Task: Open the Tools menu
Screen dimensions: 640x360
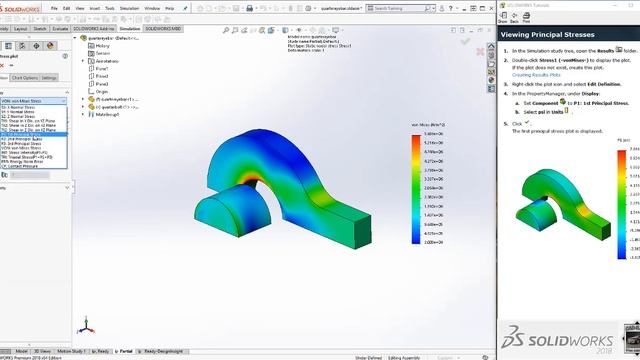Action: coord(110,8)
